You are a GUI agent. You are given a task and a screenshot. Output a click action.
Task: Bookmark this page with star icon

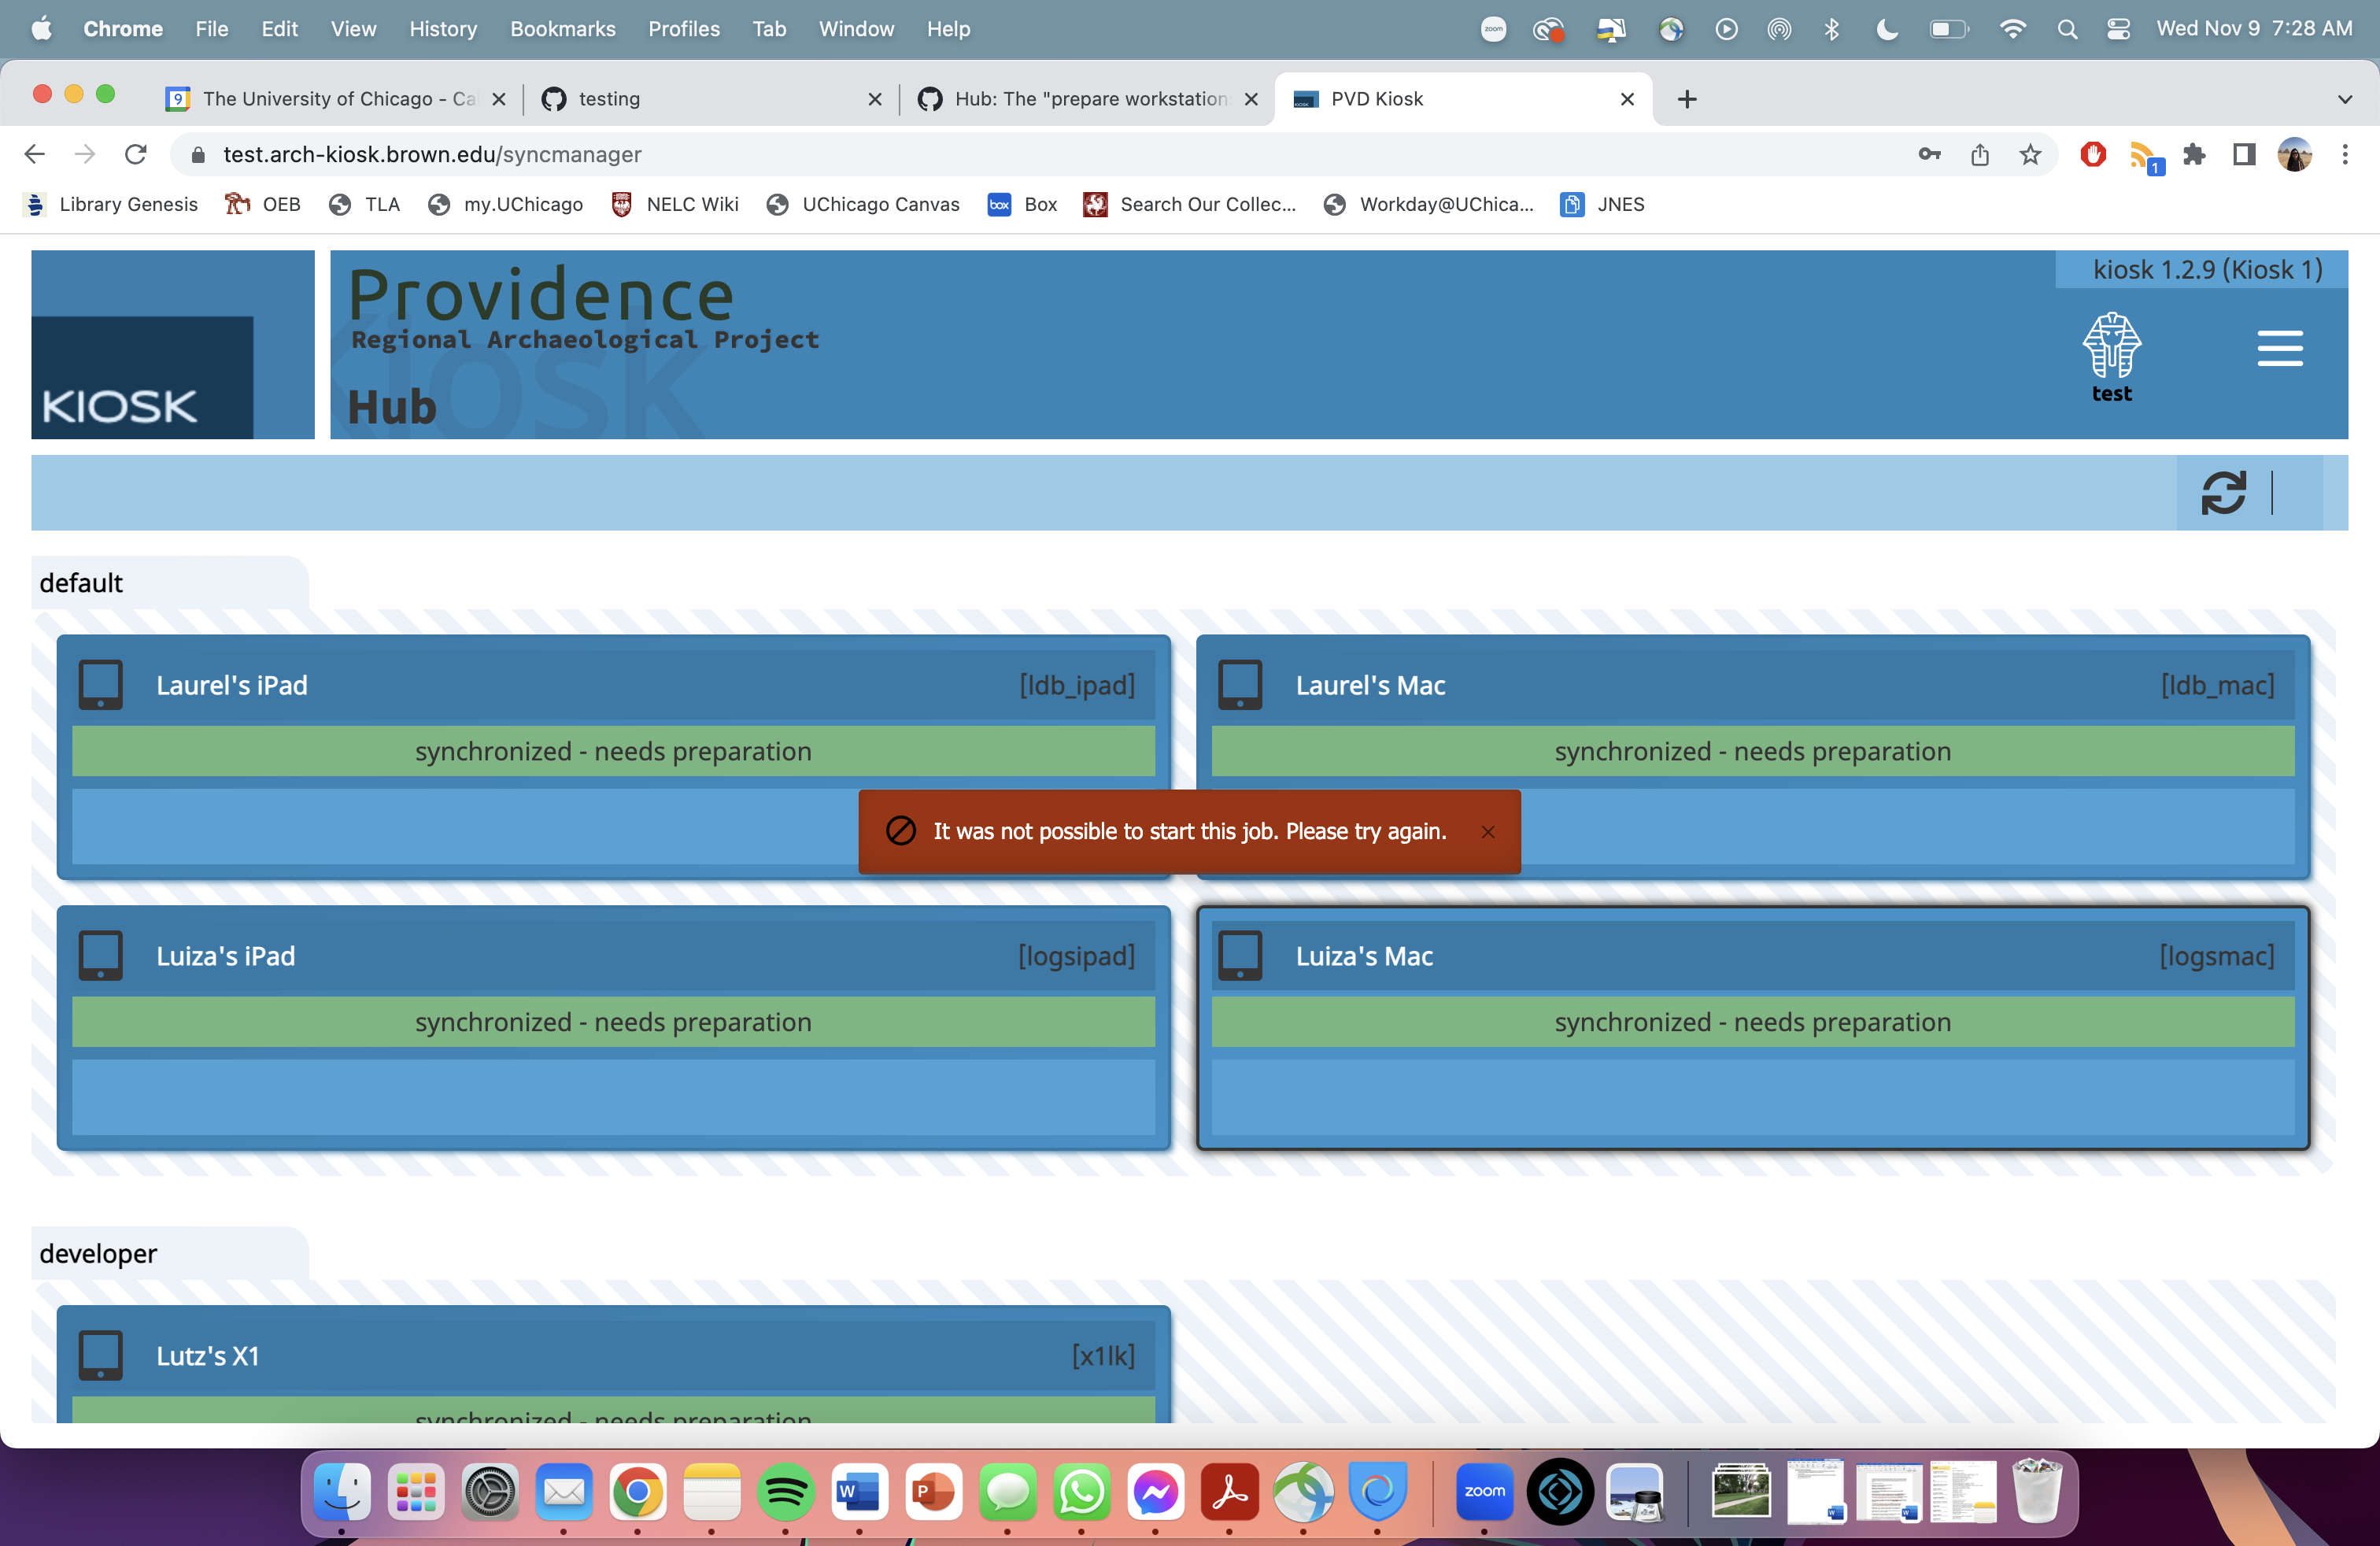[2030, 154]
